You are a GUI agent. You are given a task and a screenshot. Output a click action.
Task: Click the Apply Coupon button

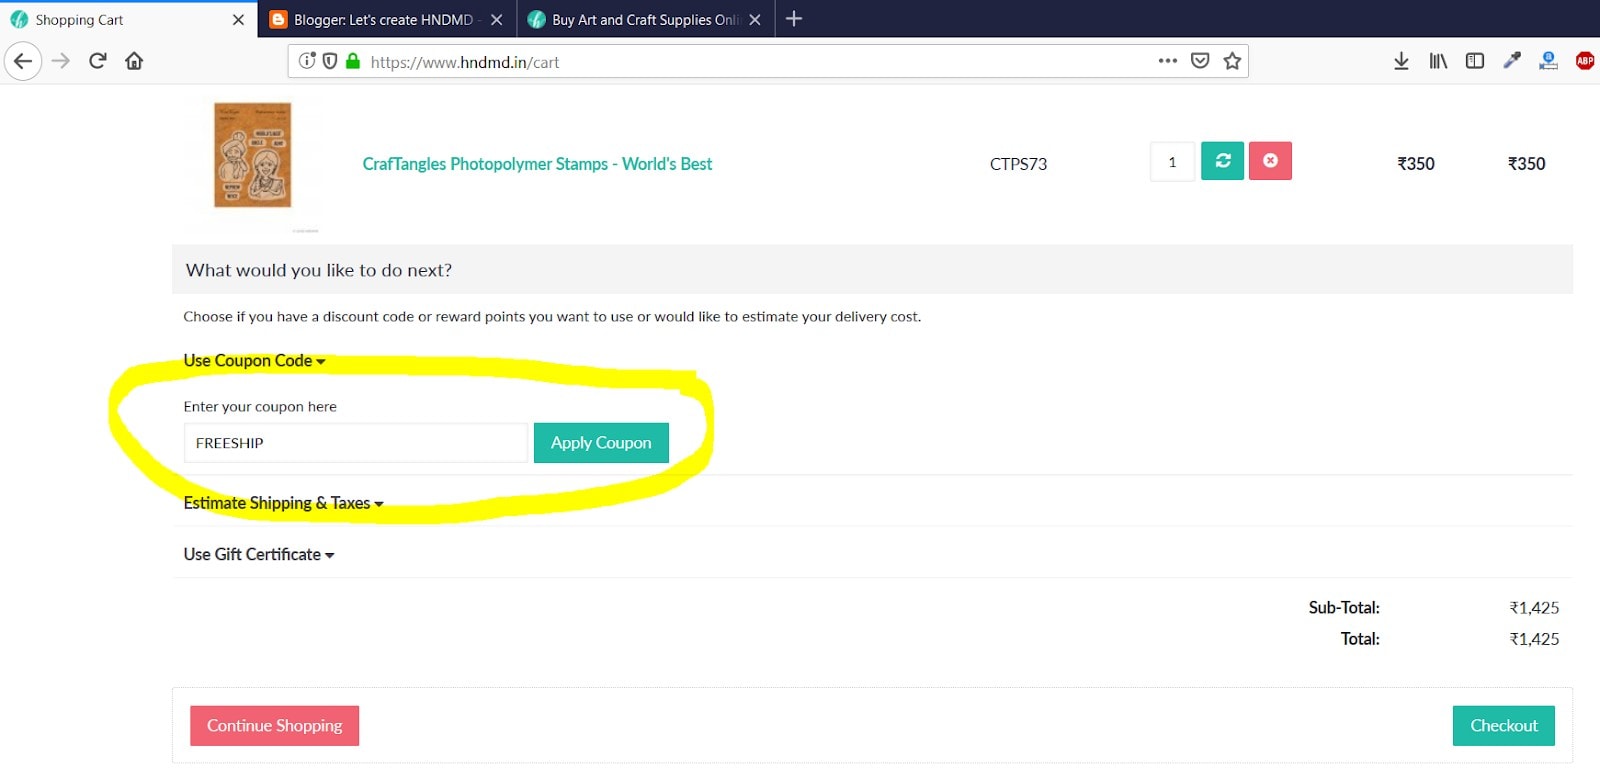click(x=601, y=443)
